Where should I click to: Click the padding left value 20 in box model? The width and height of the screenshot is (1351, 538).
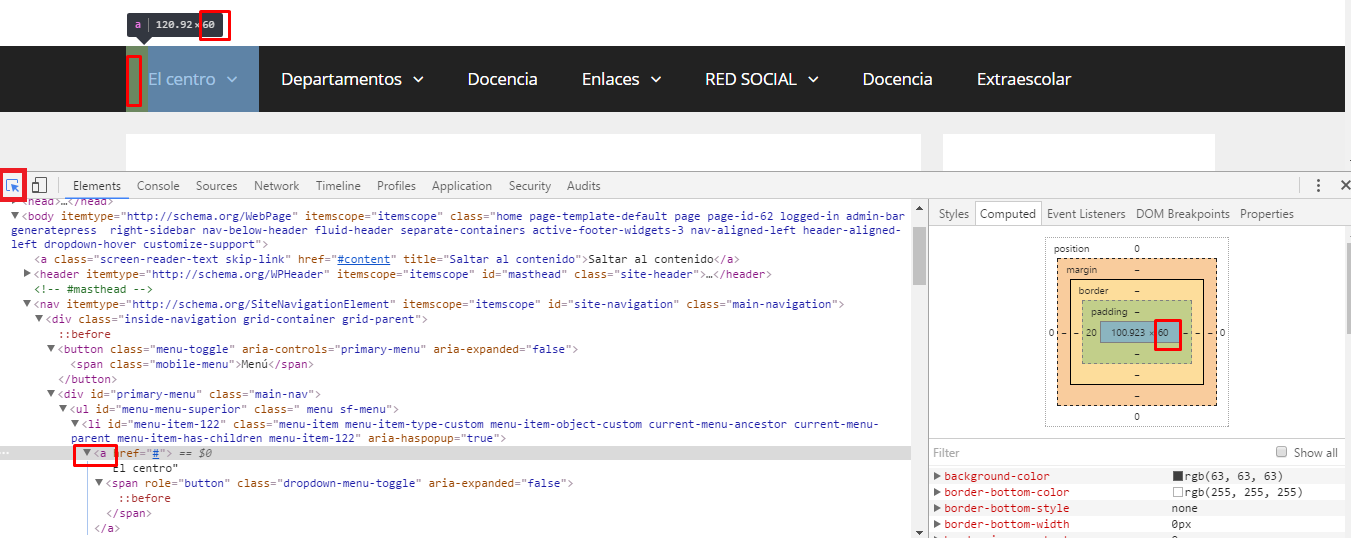[x=1091, y=332]
